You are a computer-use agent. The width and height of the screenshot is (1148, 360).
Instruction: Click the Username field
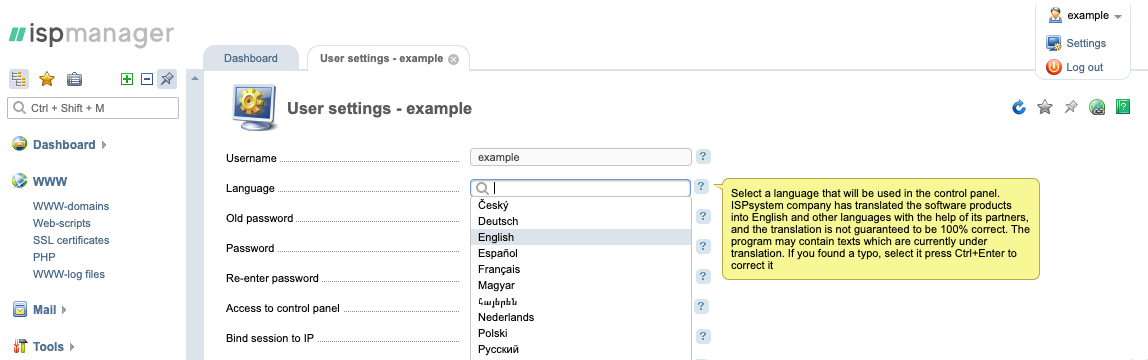(x=581, y=157)
